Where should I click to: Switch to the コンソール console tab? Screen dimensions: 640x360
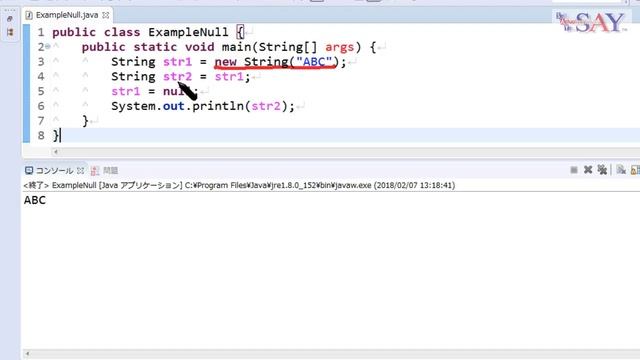(x=54, y=171)
